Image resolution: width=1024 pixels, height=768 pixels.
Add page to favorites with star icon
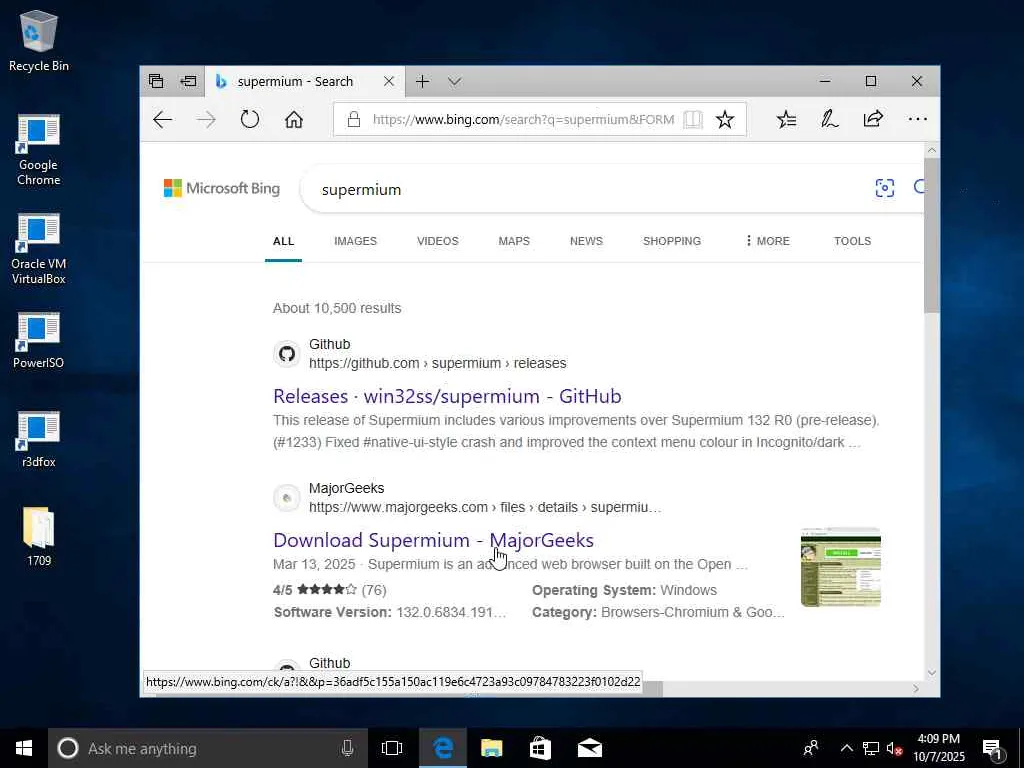click(x=725, y=120)
